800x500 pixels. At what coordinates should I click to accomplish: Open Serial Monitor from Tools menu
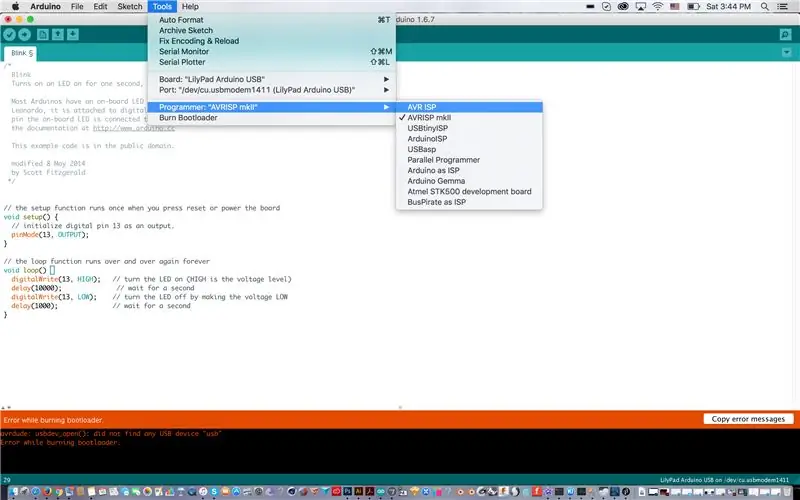[271, 52]
